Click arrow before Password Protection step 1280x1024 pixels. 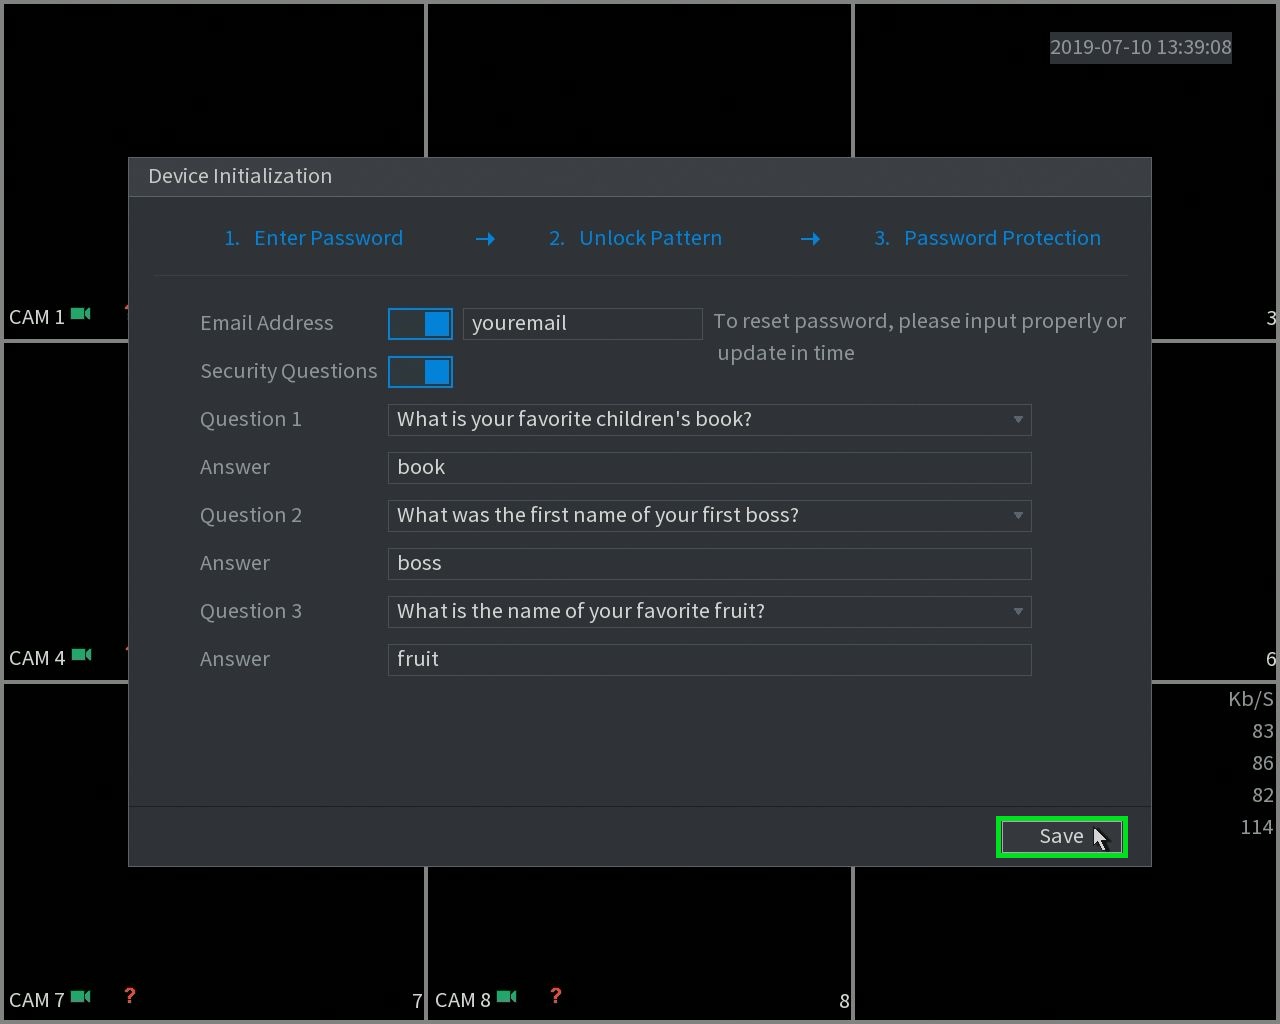[x=810, y=239]
